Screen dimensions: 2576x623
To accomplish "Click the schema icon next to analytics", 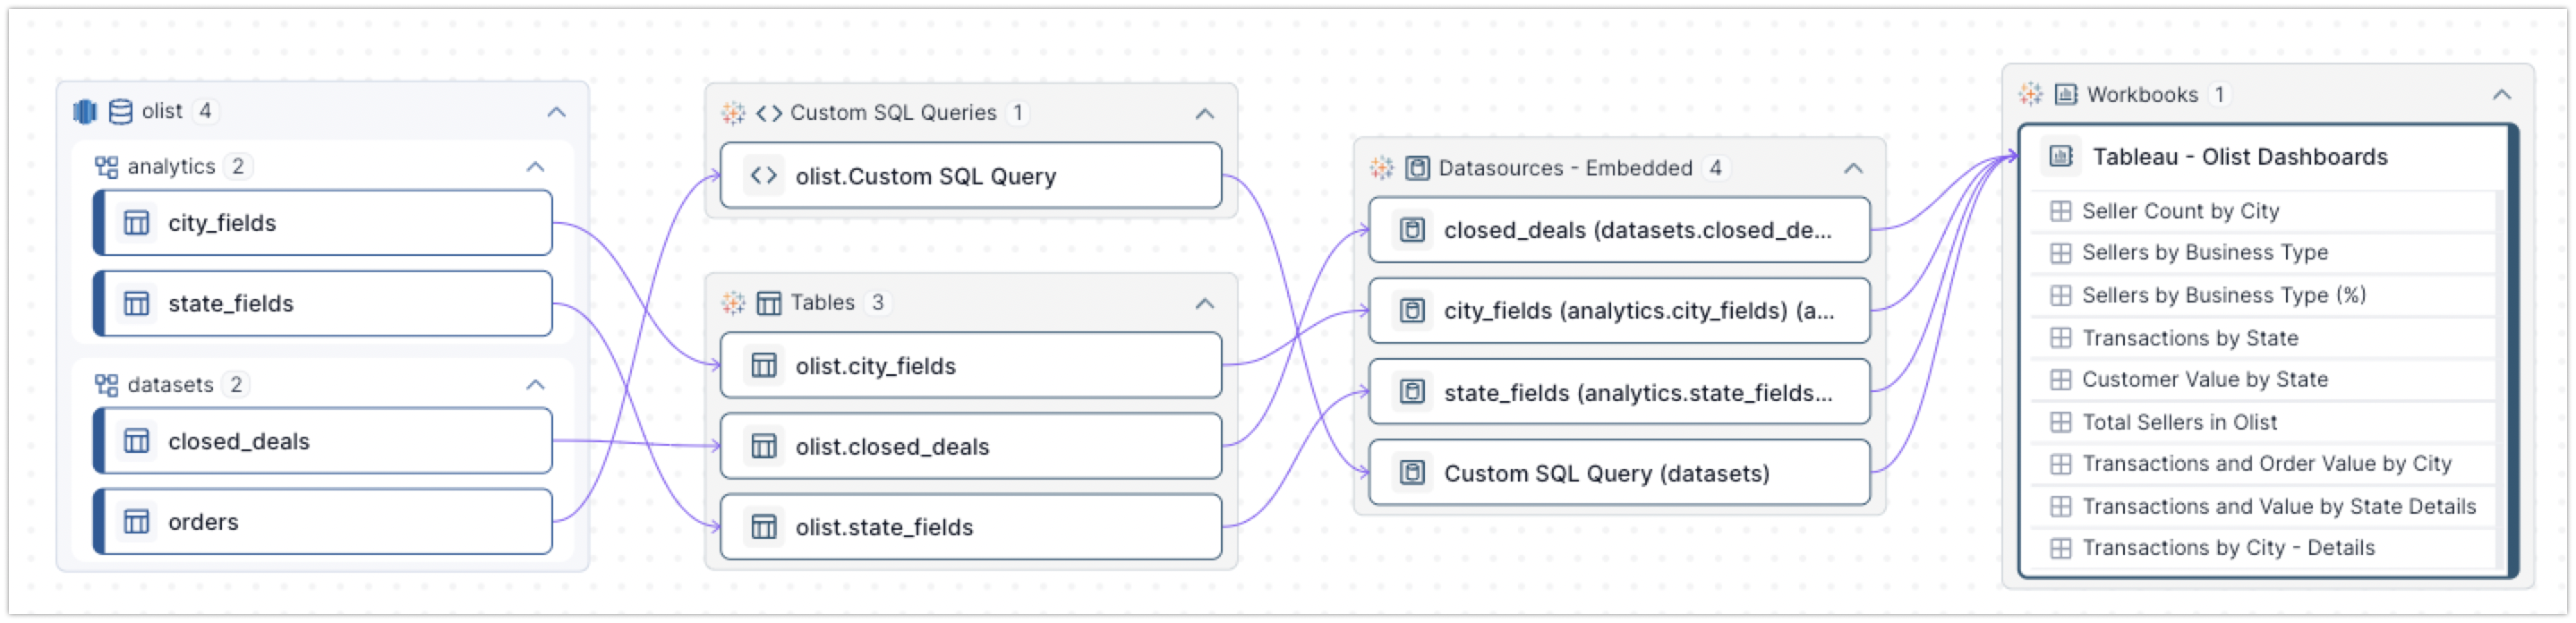I will pos(106,166).
